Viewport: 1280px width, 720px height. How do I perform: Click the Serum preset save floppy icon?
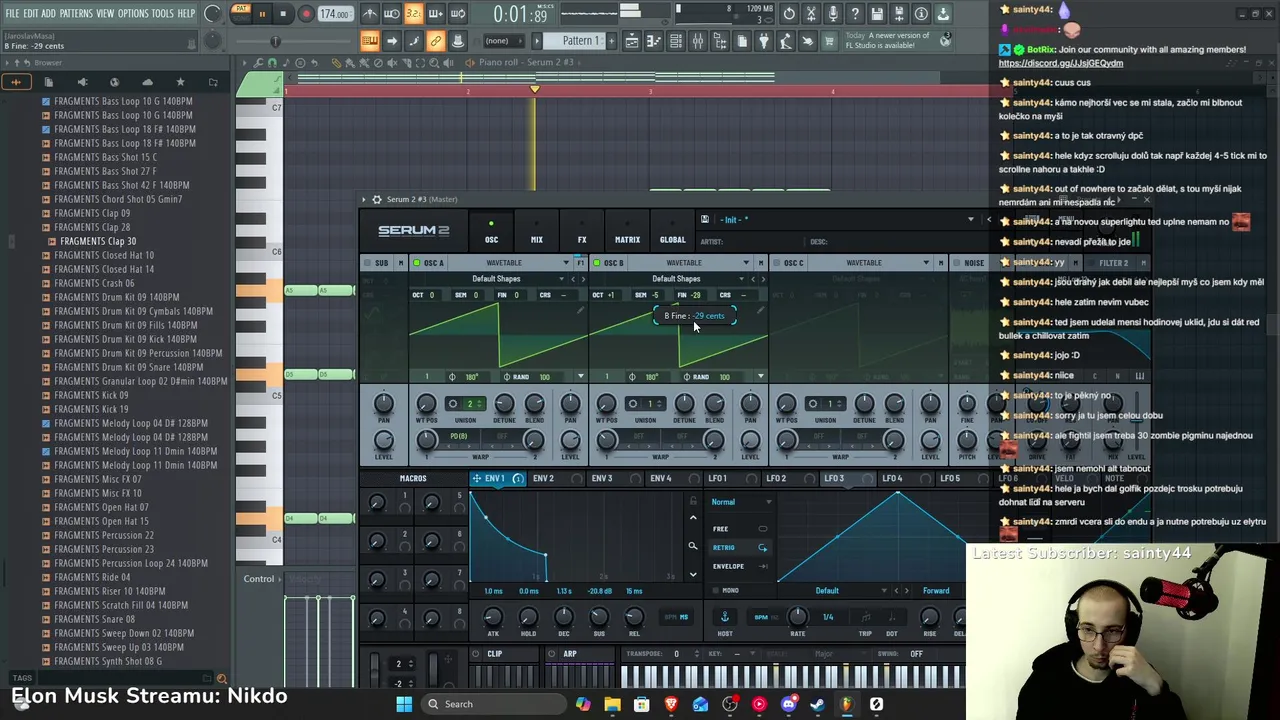(705, 220)
